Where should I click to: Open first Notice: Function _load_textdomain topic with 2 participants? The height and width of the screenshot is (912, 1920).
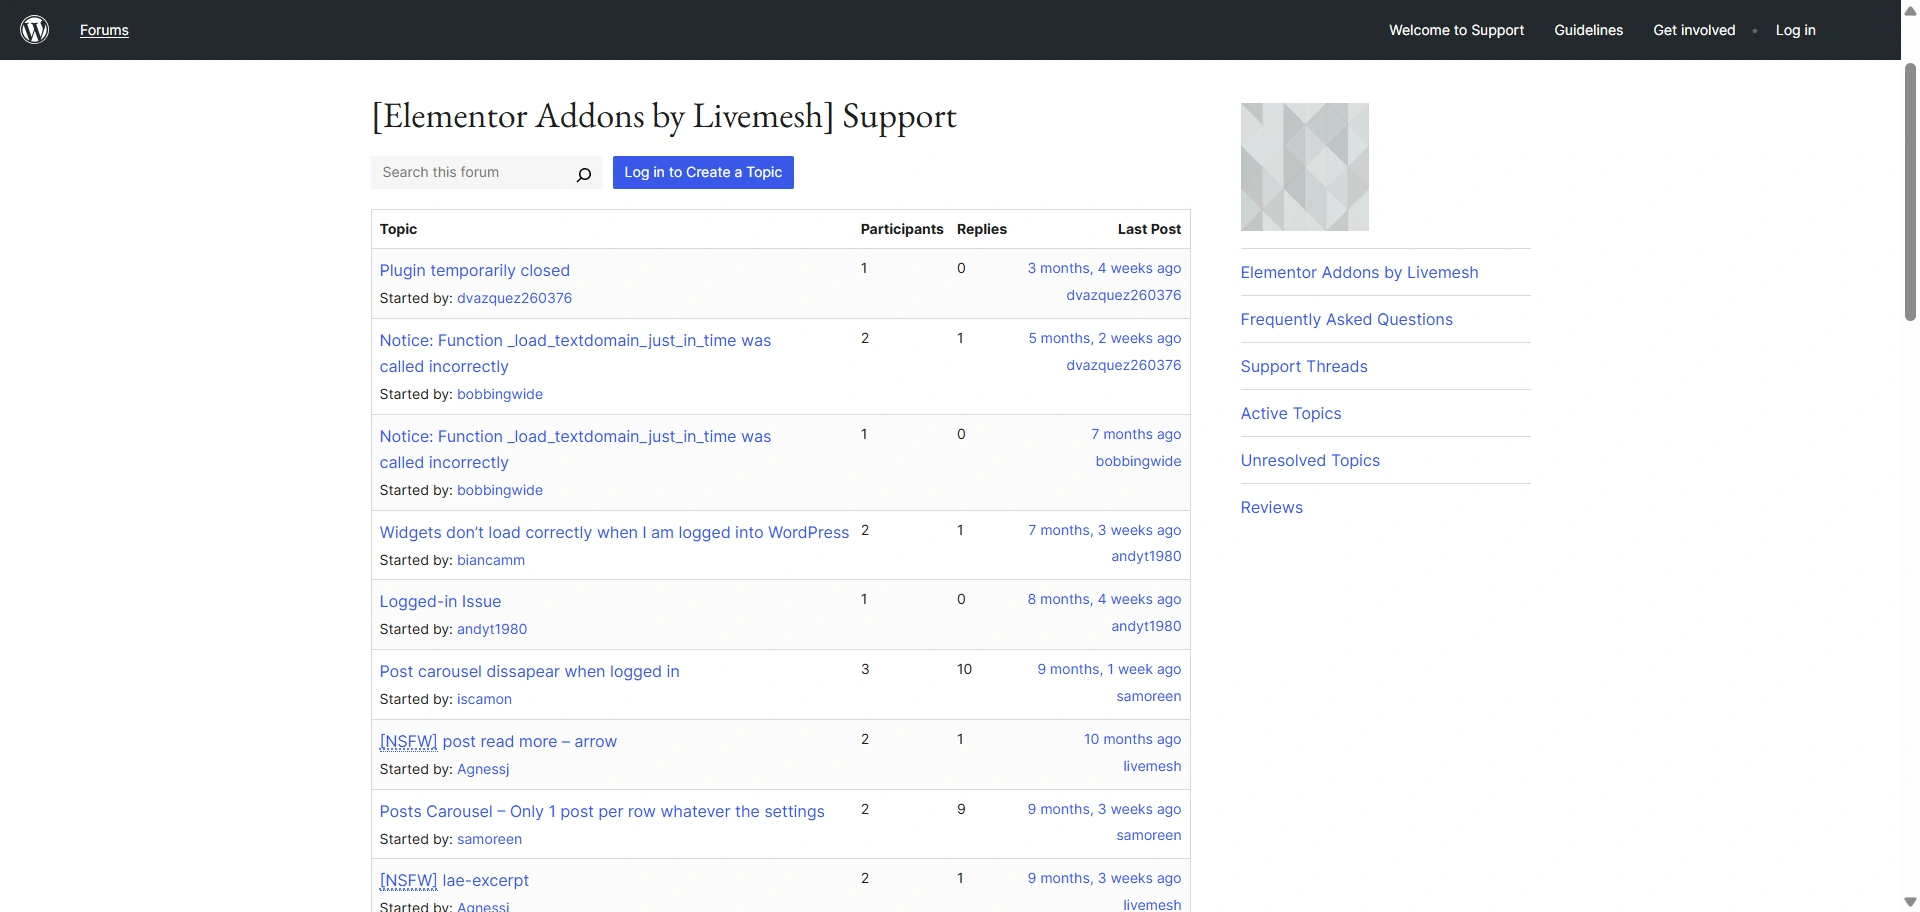click(575, 353)
